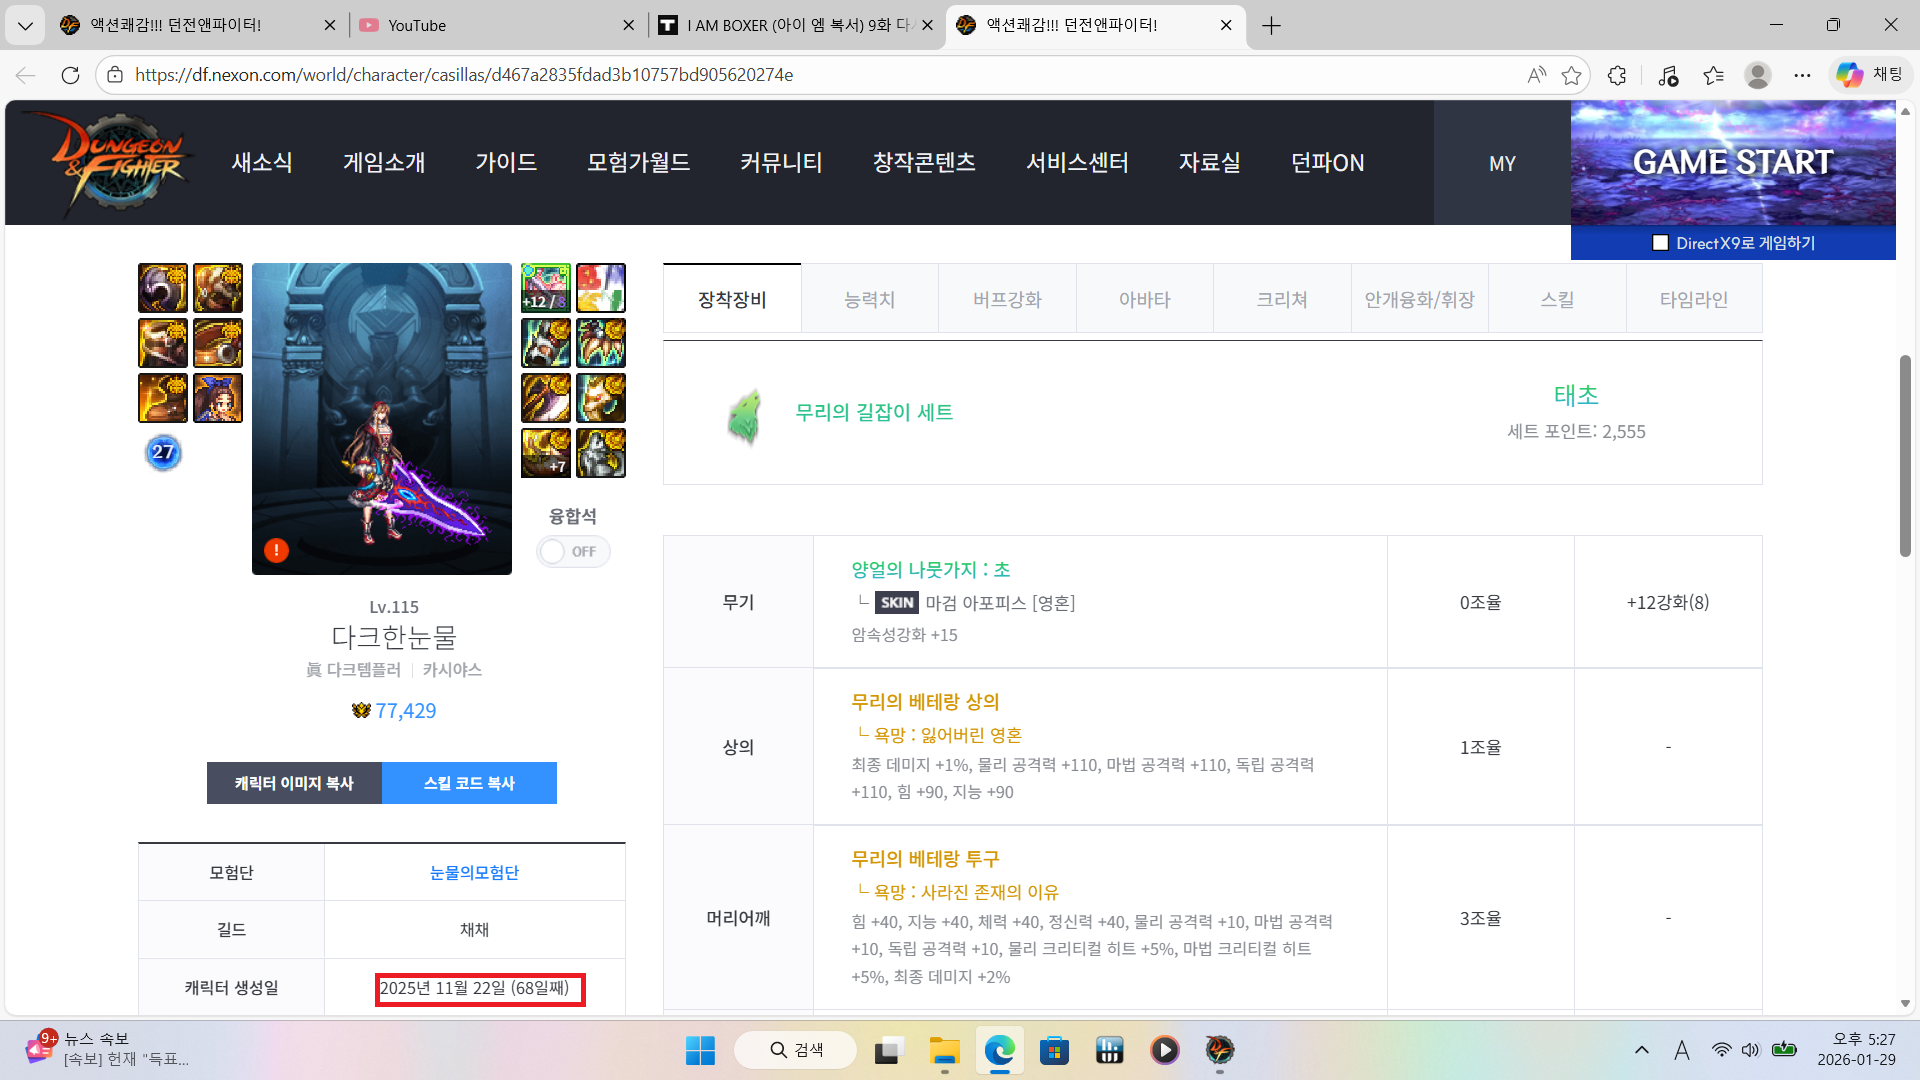Click the page vertical scrollbar
The width and height of the screenshot is (1920, 1080).
pos(1905,455)
